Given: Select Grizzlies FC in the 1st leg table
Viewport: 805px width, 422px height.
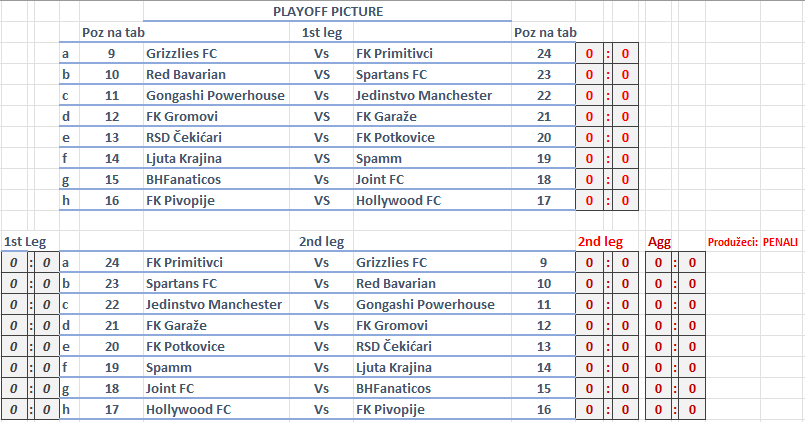Looking at the screenshot, I should click(181, 53).
